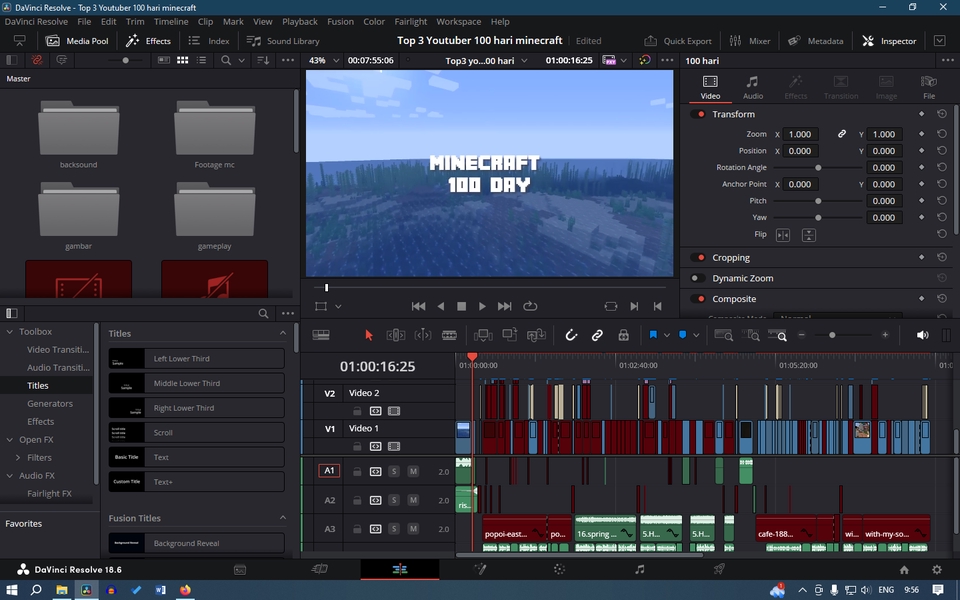The image size is (960, 600).
Task: Open the Metadata panel
Action: [816, 41]
